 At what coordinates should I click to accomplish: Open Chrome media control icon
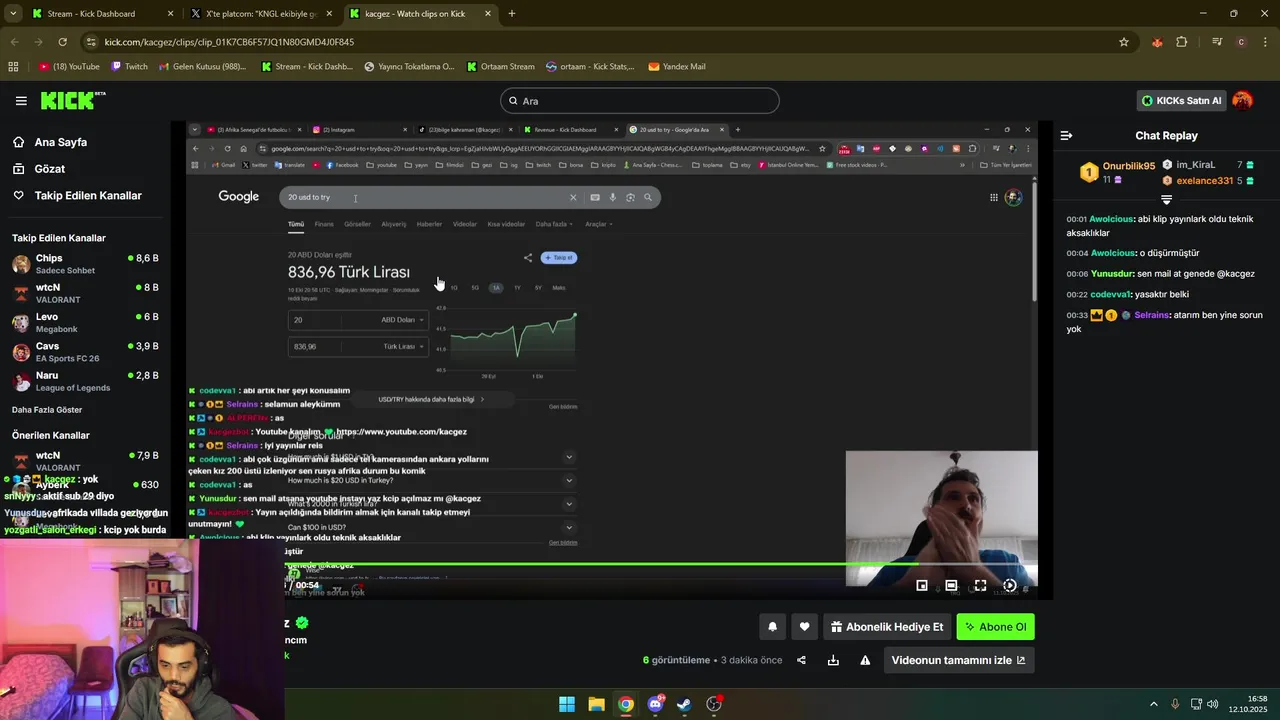coord(1217,42)
